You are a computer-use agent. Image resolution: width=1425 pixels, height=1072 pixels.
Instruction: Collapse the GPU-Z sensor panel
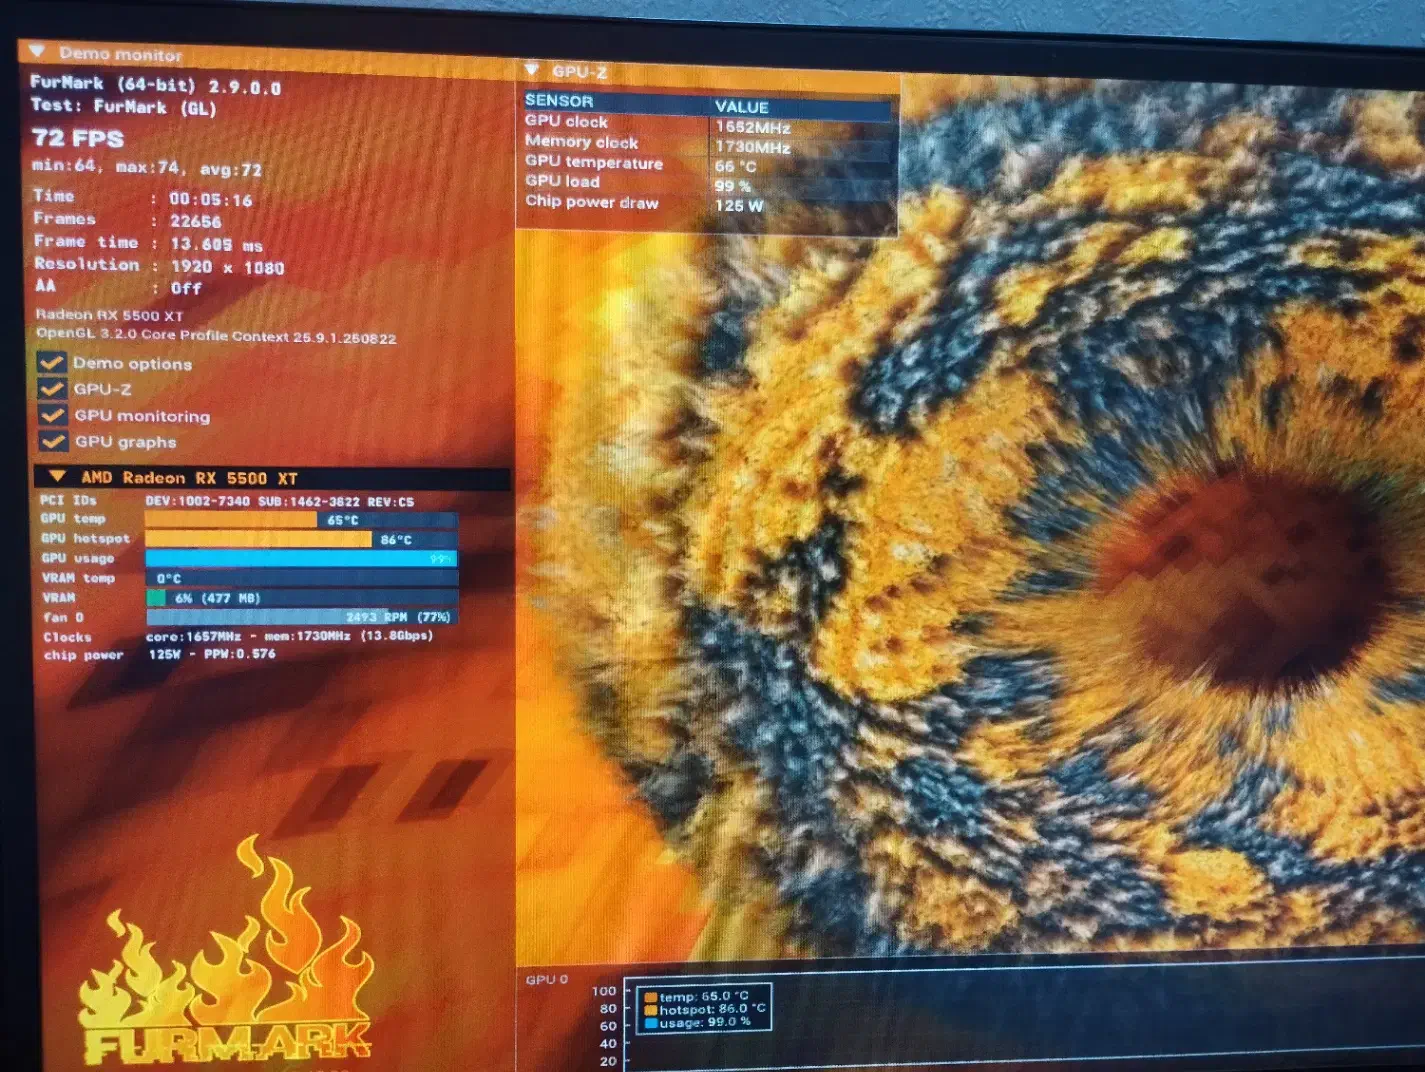[532, 70]
